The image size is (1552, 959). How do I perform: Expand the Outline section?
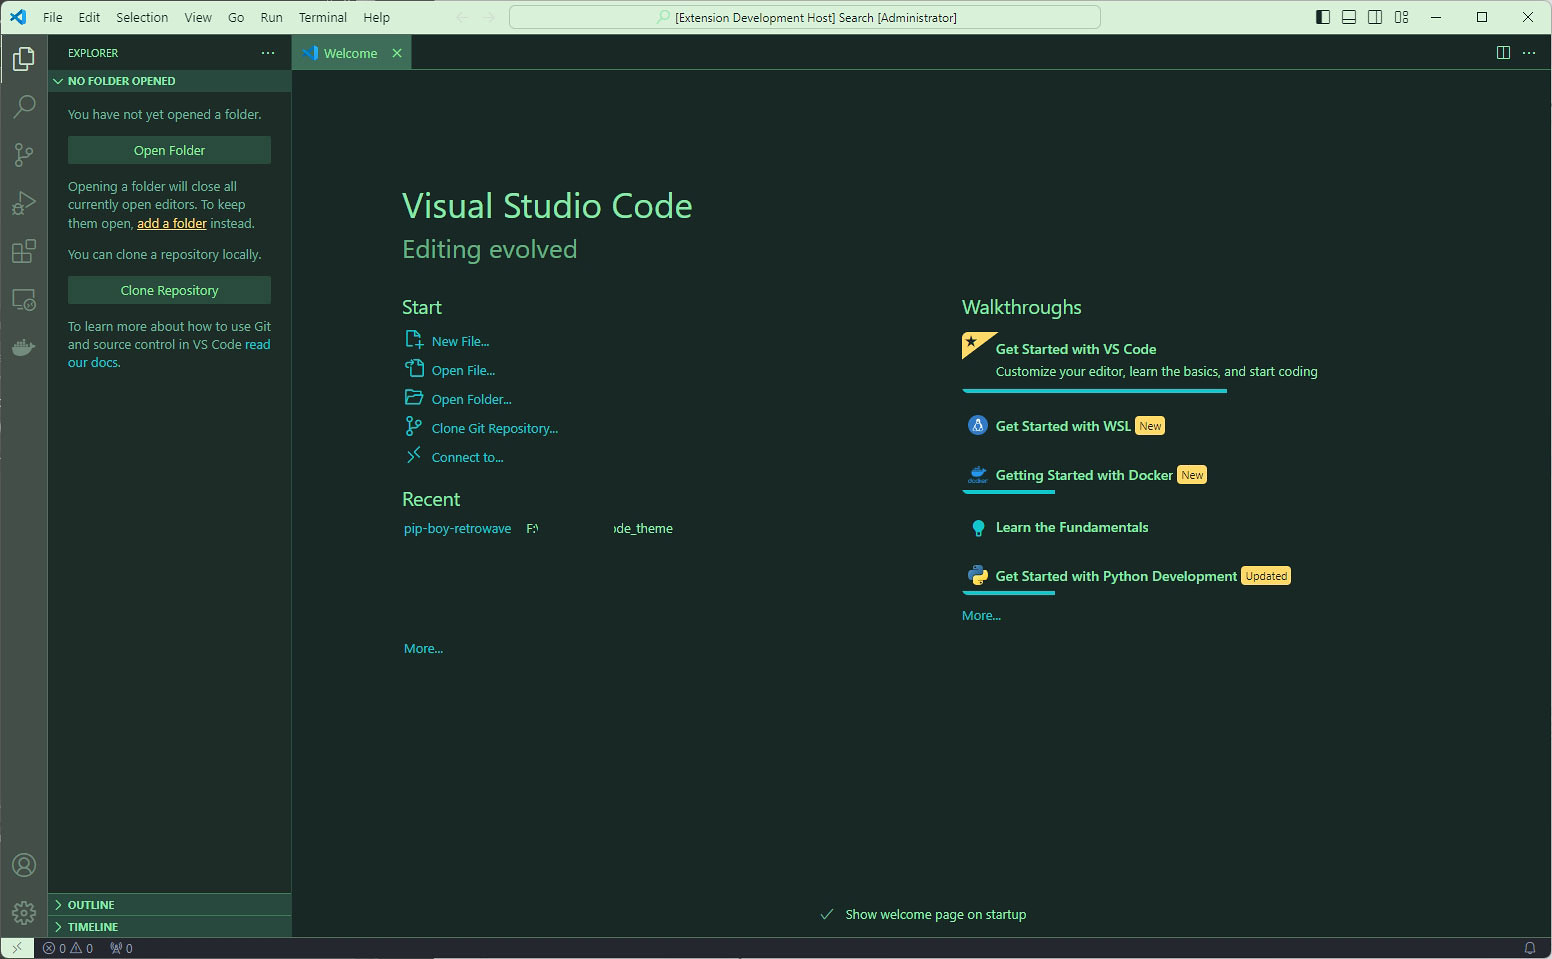point(169,904)
